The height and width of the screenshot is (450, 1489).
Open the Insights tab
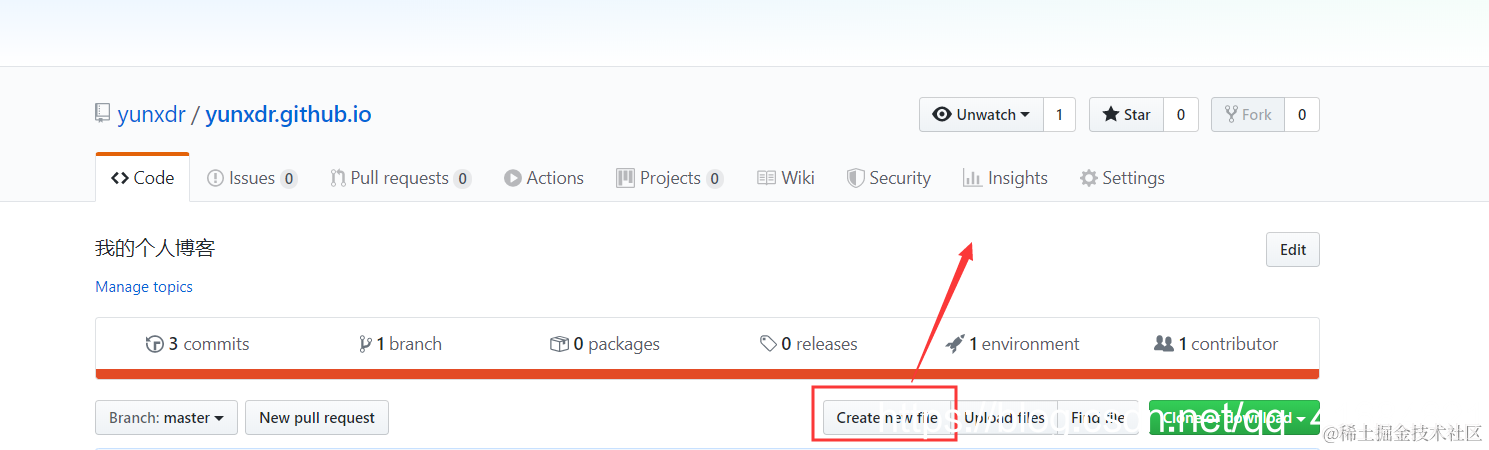tap(1005, 178)
